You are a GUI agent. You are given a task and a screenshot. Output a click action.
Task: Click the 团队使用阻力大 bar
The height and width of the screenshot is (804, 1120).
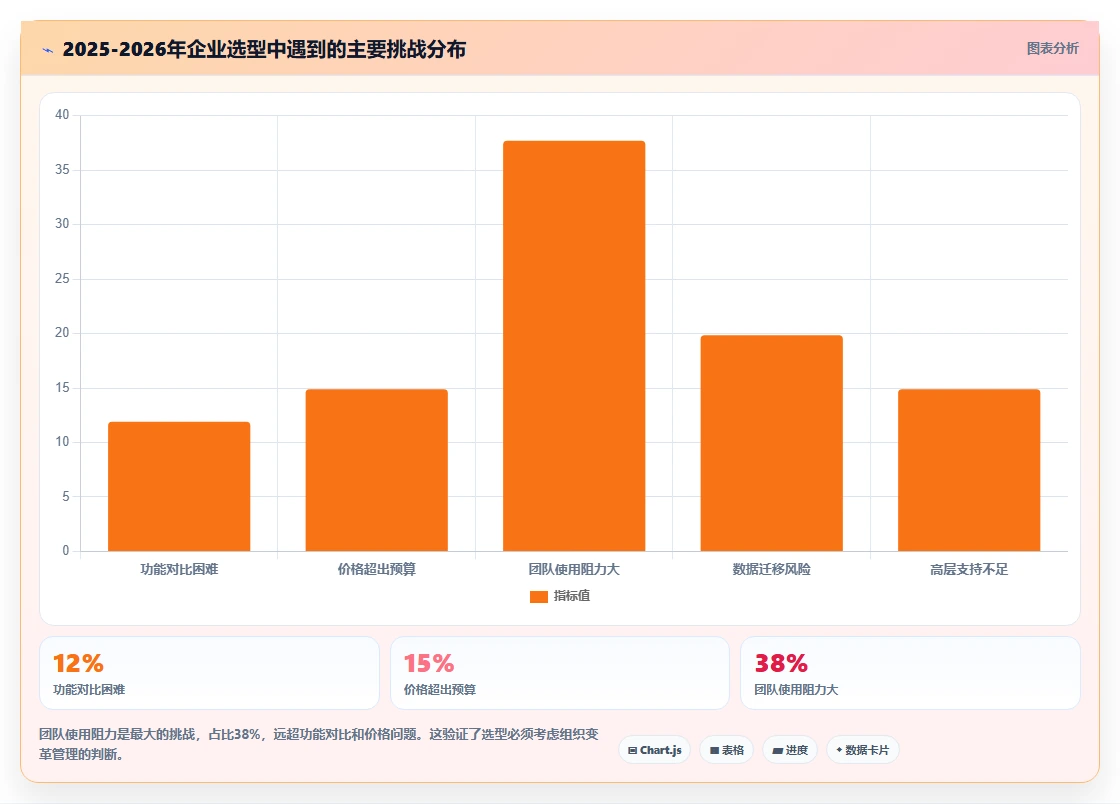pyautogui.click(x=574, y=346)
